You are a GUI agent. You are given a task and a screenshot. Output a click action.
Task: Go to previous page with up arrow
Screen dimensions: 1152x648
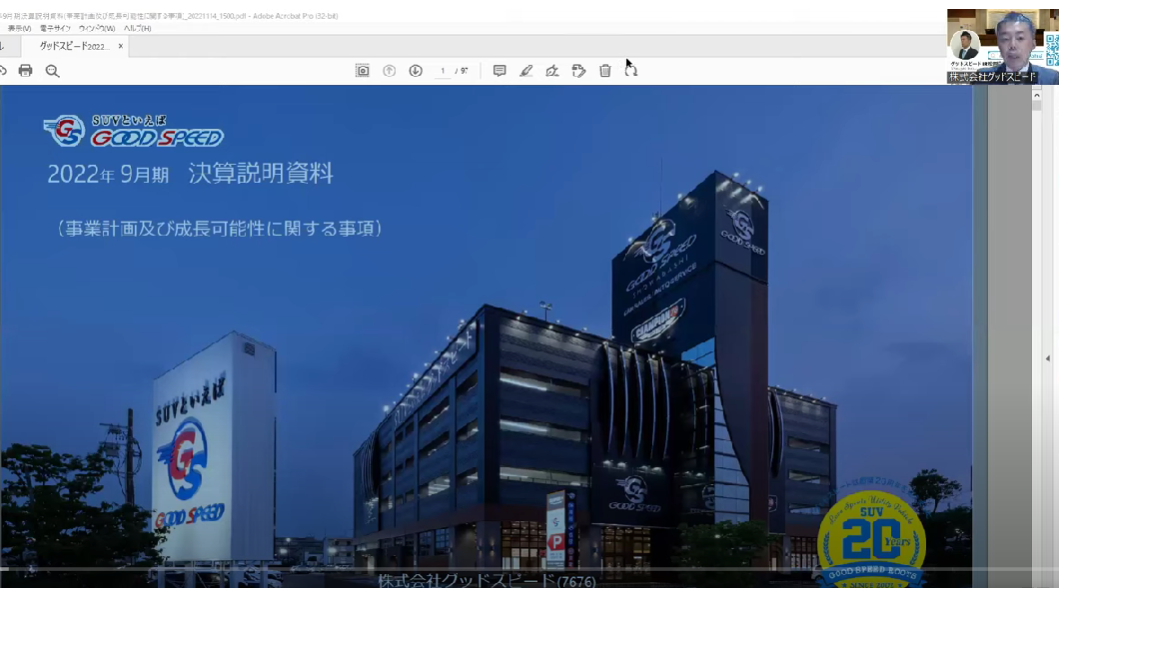tap(389, 71)
